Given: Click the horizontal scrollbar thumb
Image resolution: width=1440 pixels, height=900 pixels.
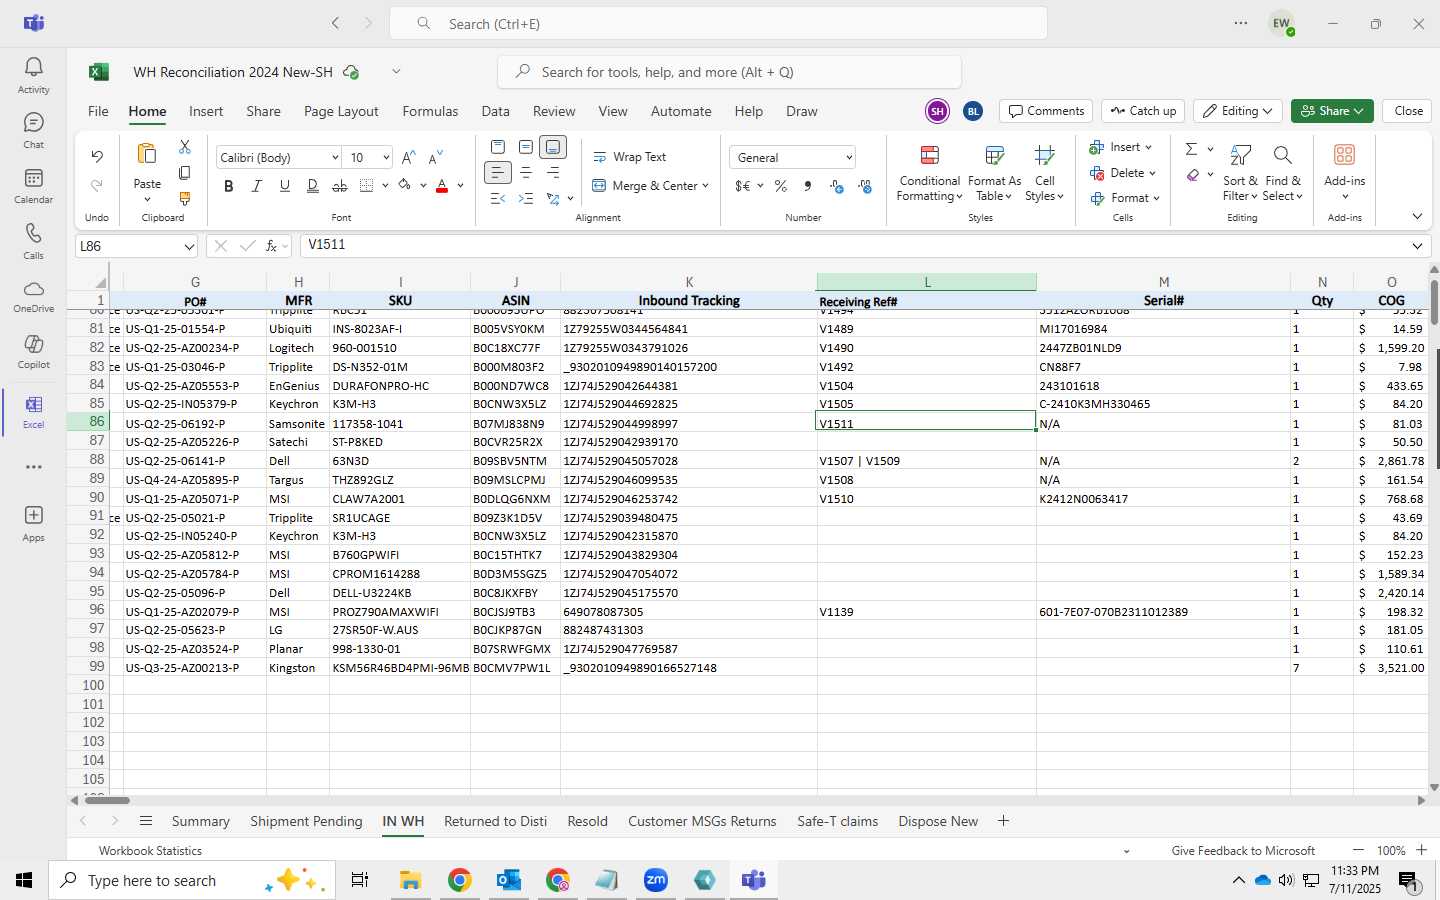Looking at the screenshot, I should 107,800.
